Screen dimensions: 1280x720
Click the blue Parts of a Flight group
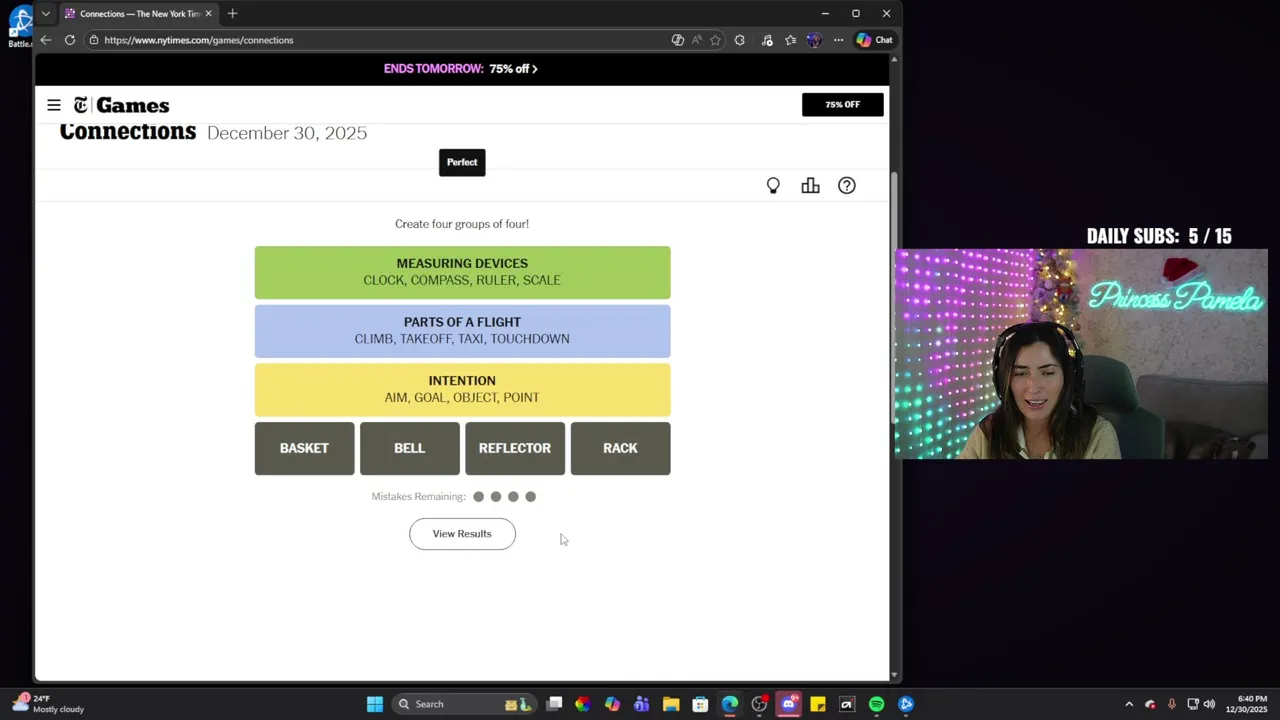pos(462,331)
